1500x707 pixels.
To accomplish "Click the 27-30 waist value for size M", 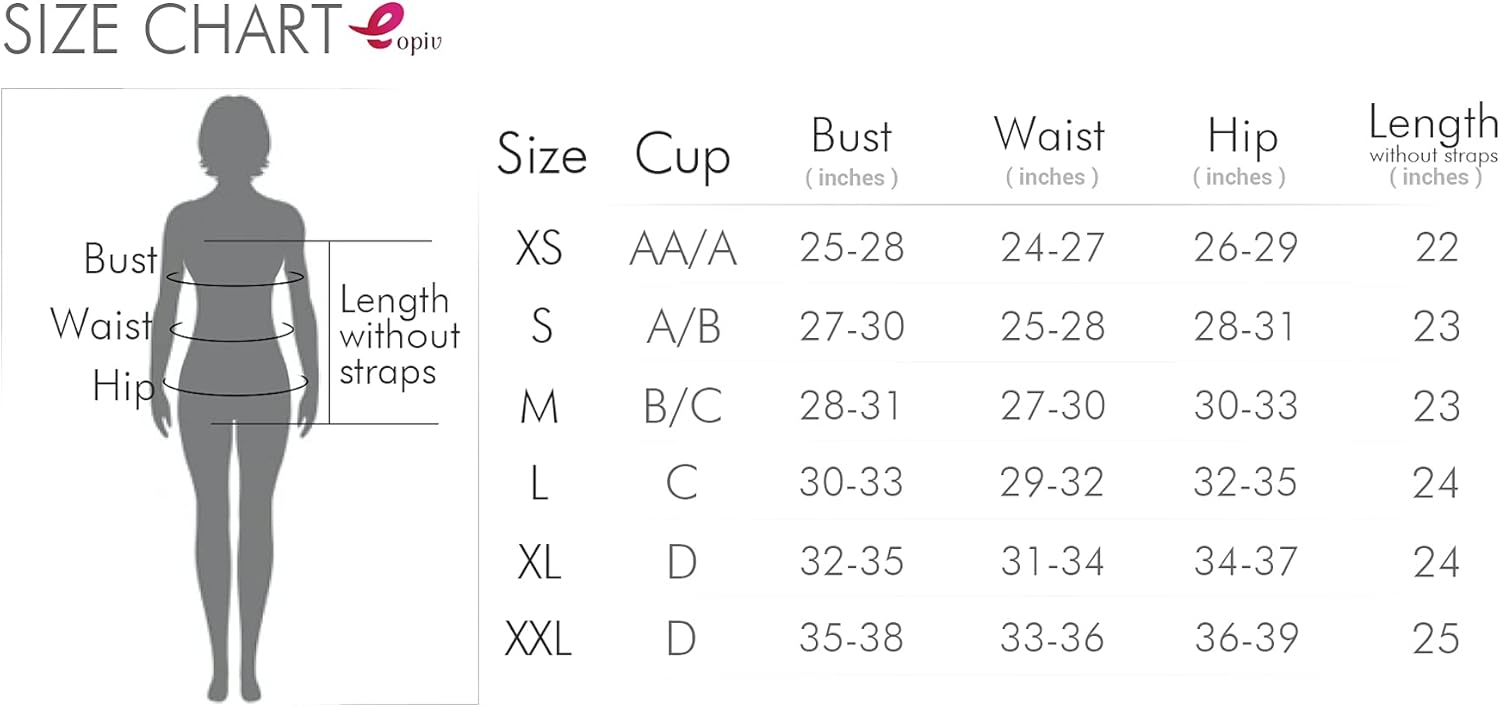I will [x=1052, y=406].
